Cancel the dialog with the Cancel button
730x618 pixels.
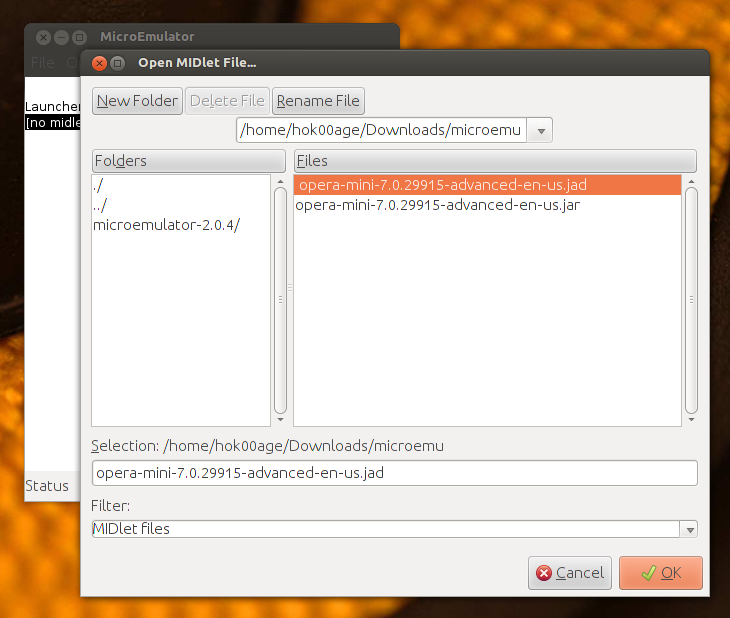(570, 573)
